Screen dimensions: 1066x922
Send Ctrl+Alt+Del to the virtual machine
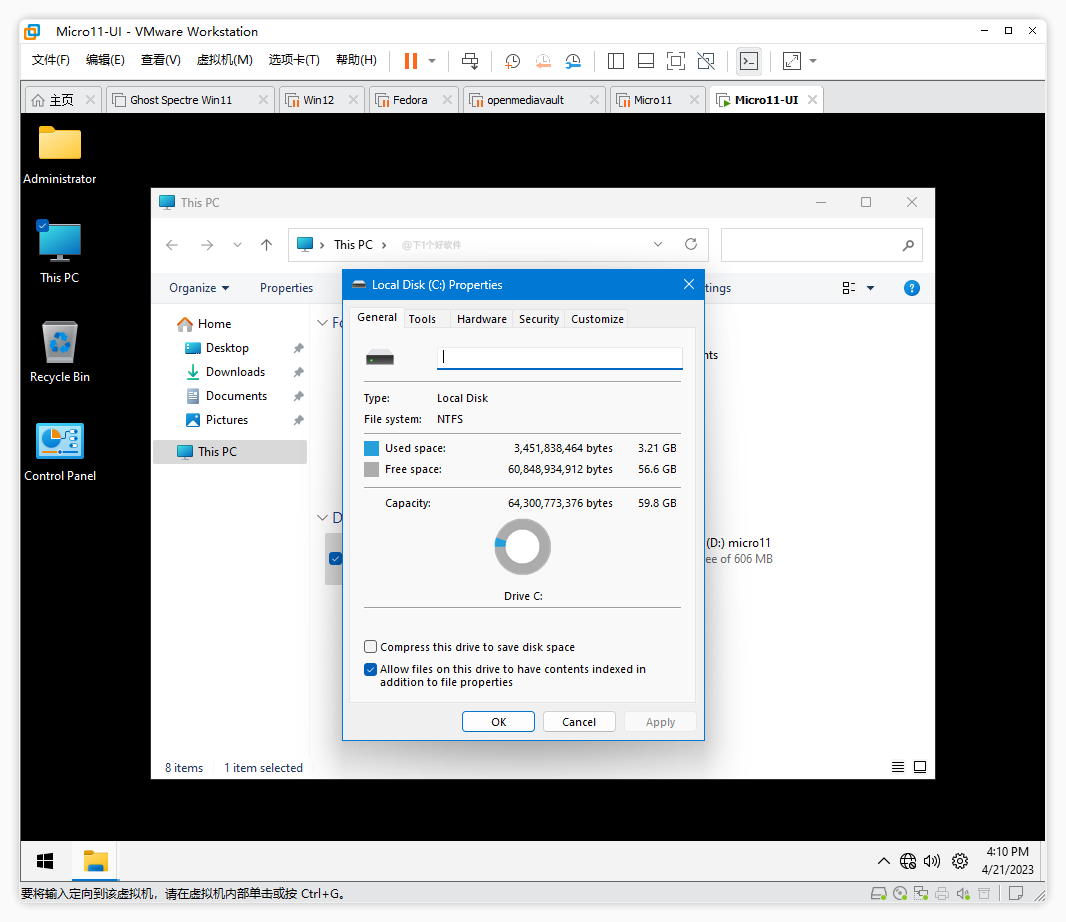470,61
